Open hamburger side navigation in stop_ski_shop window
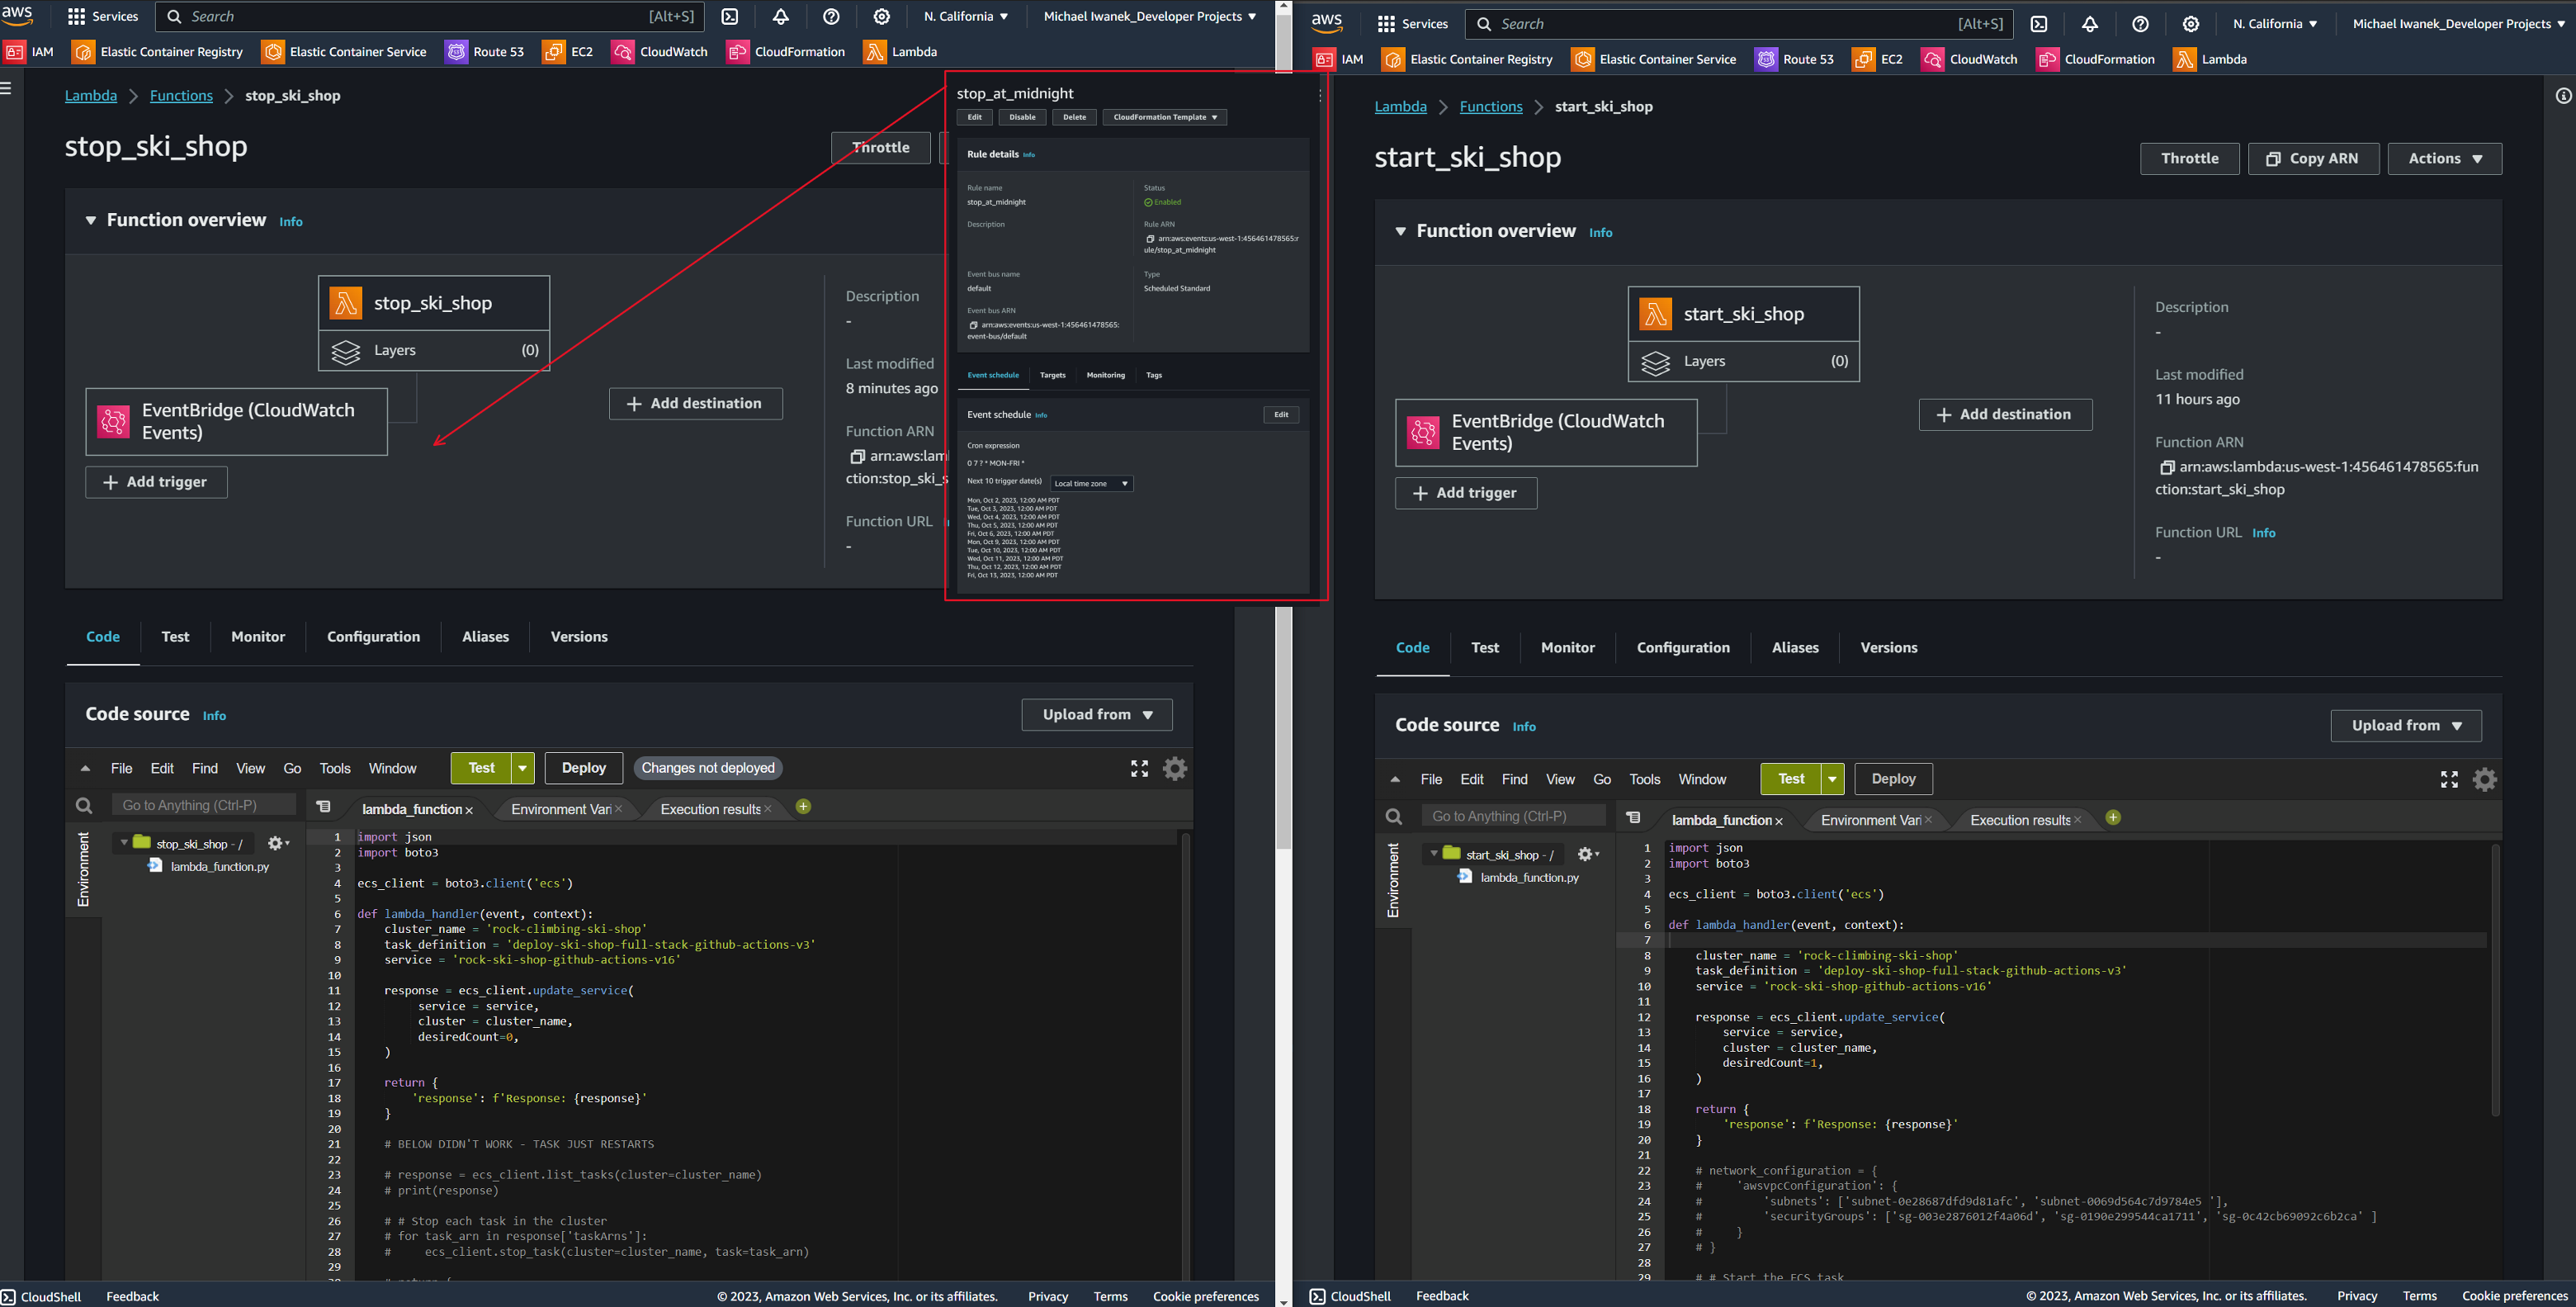 tap(6, 88)
